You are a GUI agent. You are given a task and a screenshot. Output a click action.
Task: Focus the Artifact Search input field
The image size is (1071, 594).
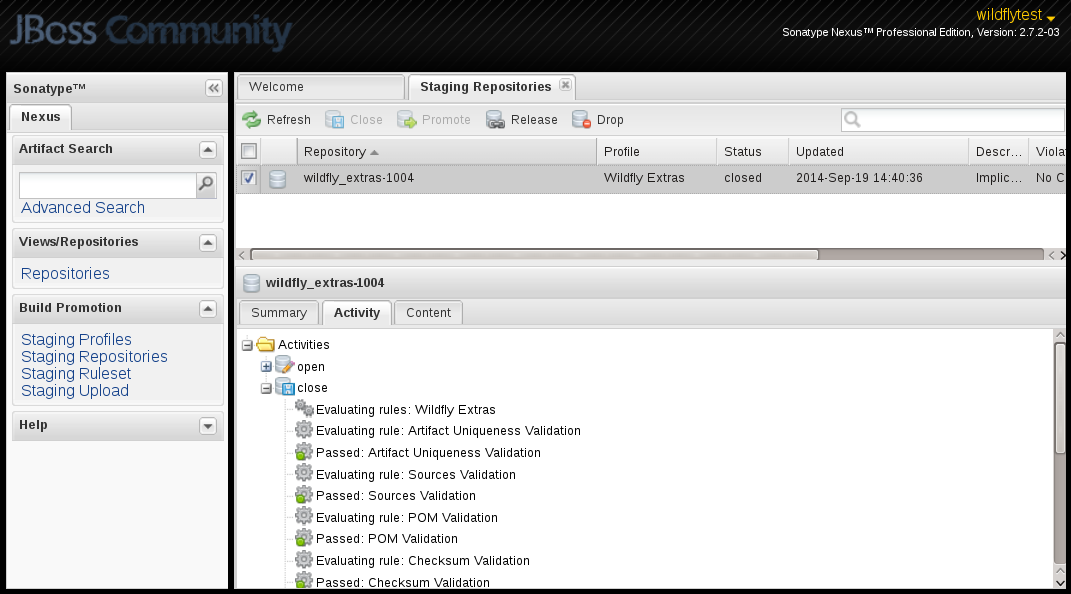pyautogui.click(x=108, y=185)
